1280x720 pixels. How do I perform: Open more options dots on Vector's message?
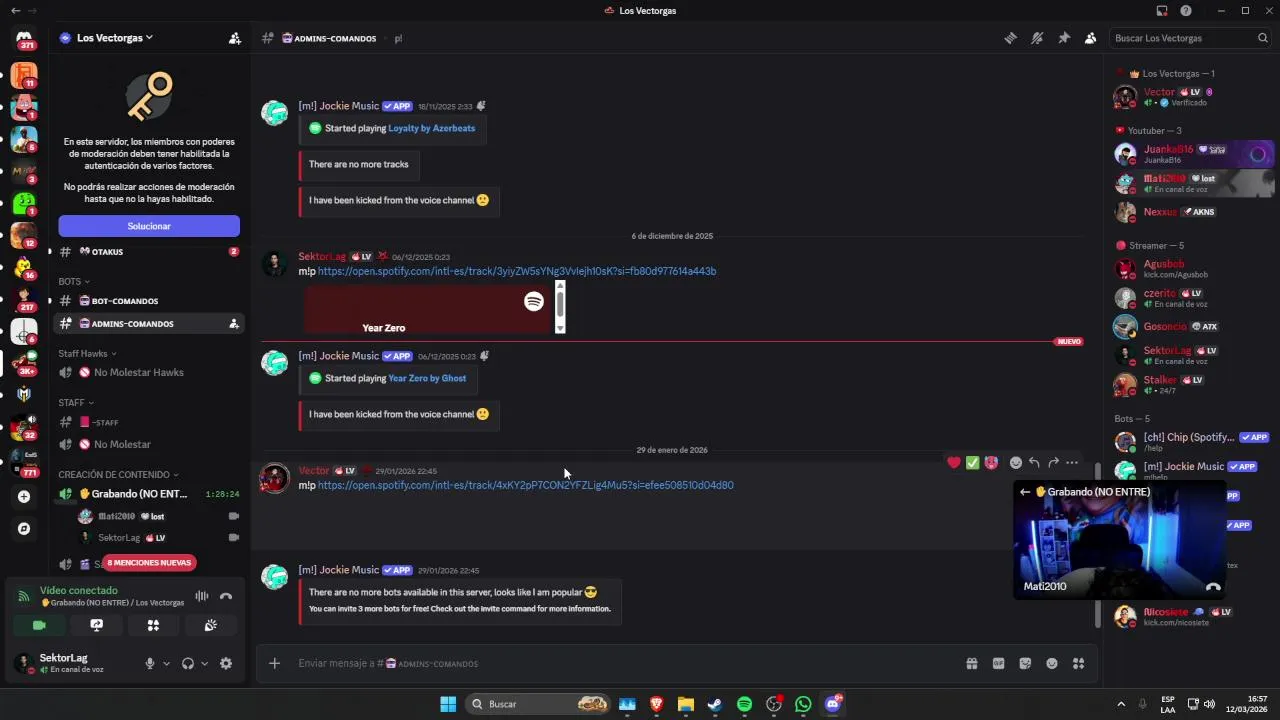pyautogui.click(x=1072, y=462)
